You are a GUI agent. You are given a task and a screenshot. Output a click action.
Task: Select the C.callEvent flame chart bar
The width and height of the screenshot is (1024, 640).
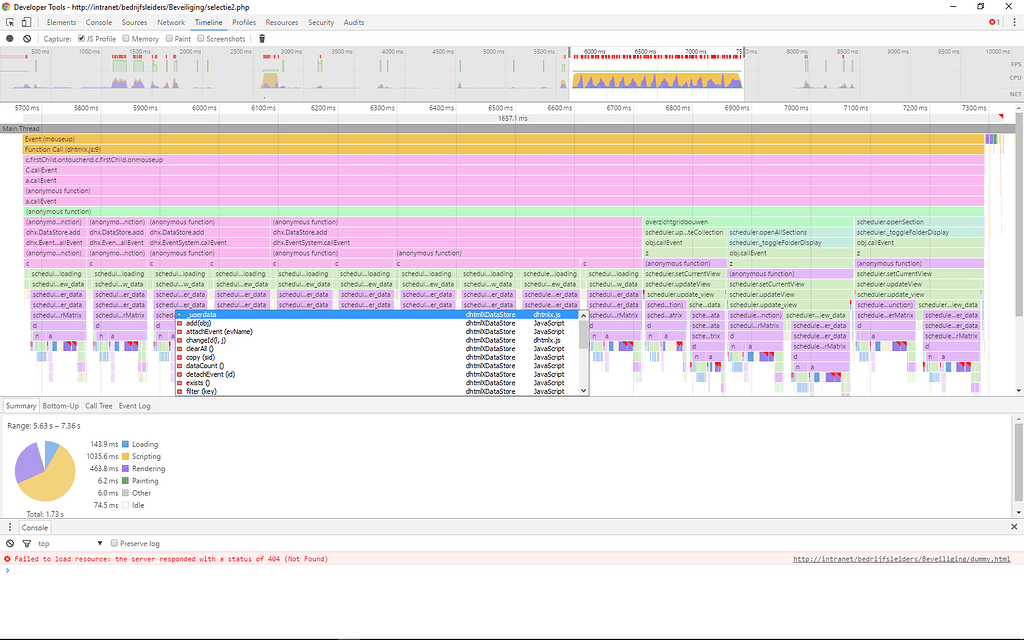(504, 170)
